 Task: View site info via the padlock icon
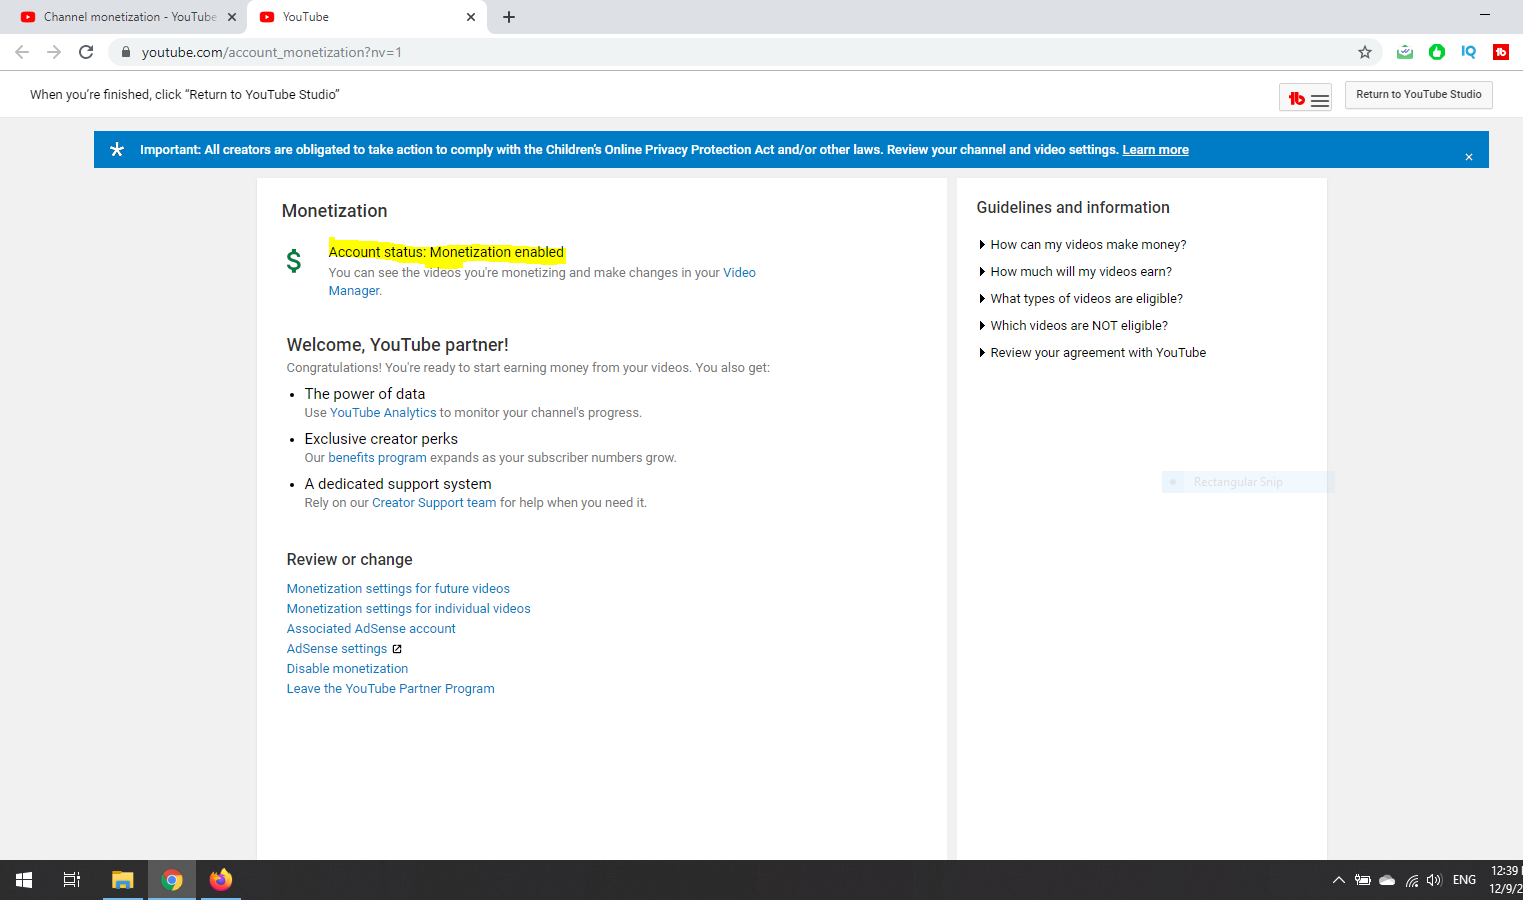pyautogui.click(x=126, y=52)
